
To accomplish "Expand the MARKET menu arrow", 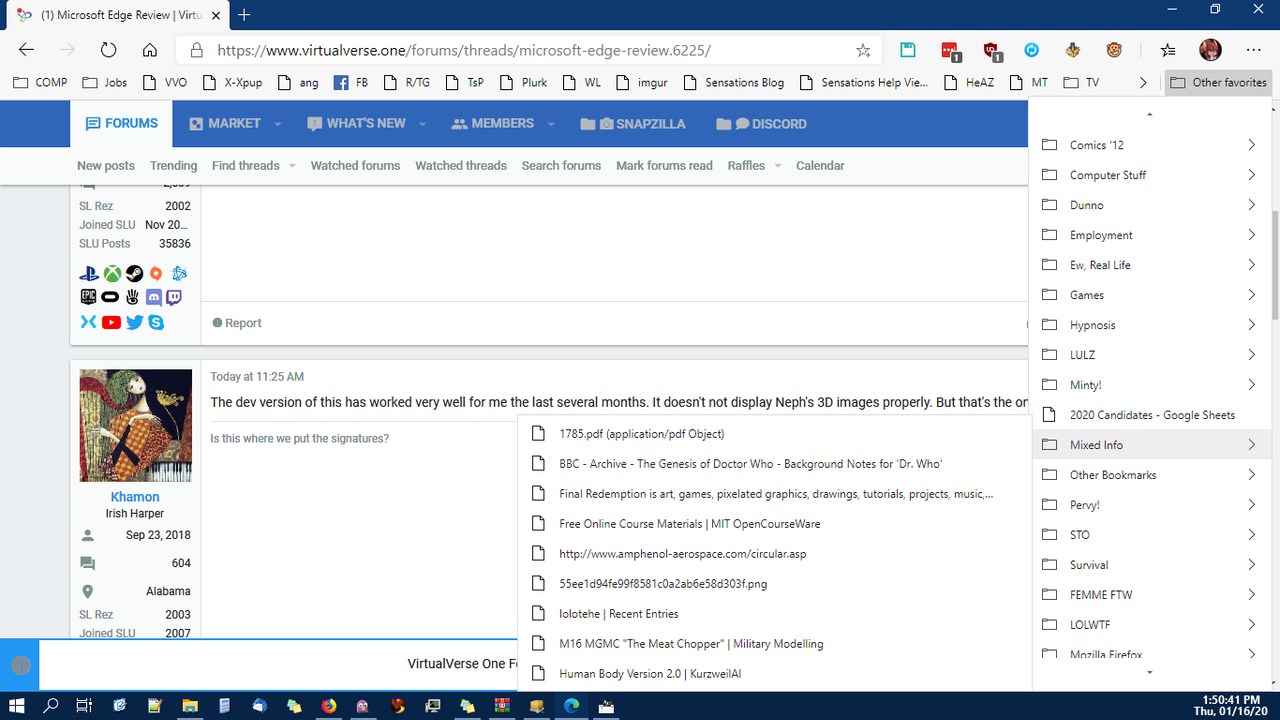I will click(x=278, y=124).
